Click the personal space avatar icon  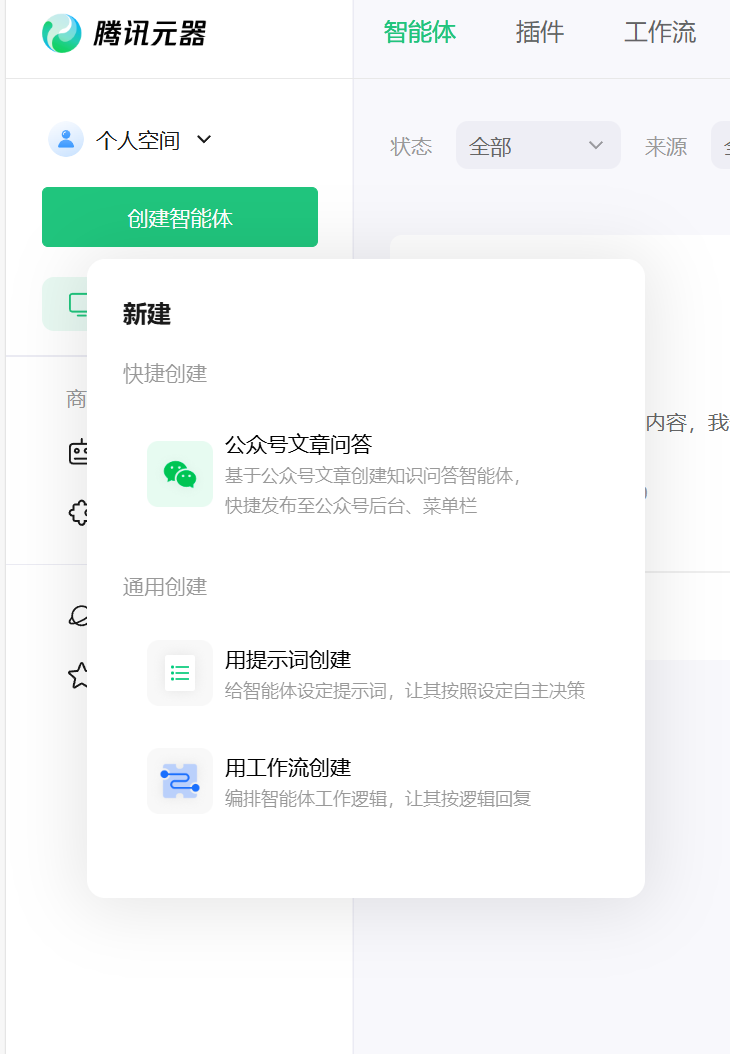[x=66, y=140]
